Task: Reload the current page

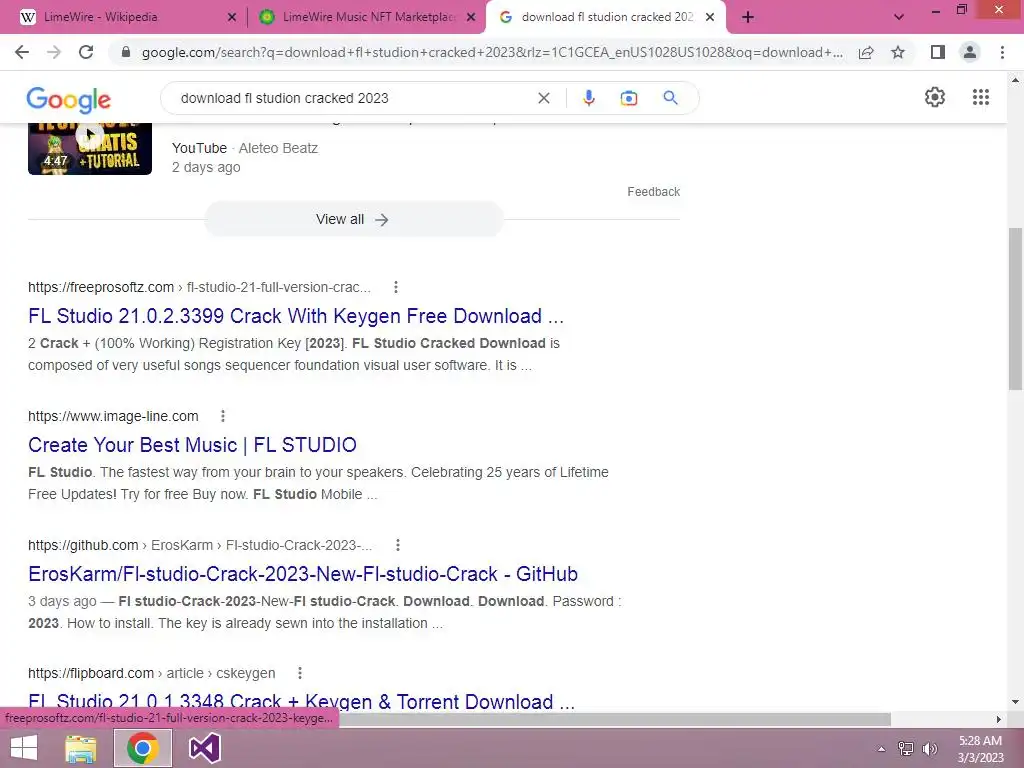Action: [x=86, y=52]
